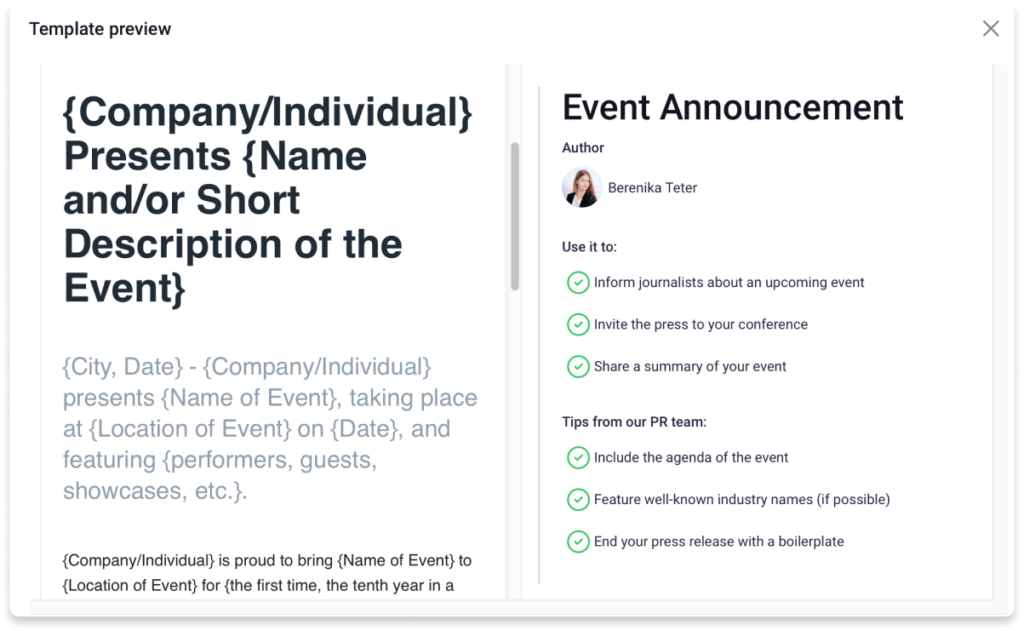
Task: Click the author name Berenika Teter
Action: click(x=652, y=188)
